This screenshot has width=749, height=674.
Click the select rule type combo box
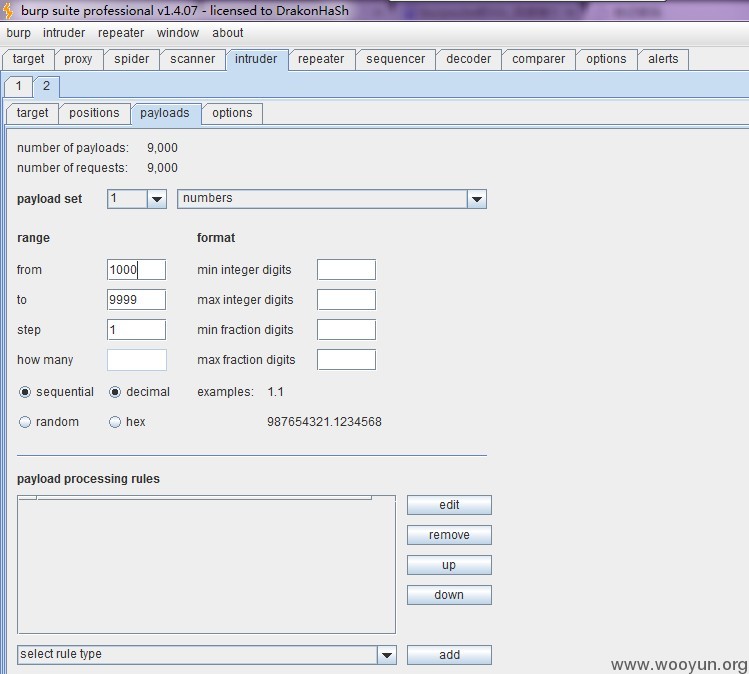point(207,655)
